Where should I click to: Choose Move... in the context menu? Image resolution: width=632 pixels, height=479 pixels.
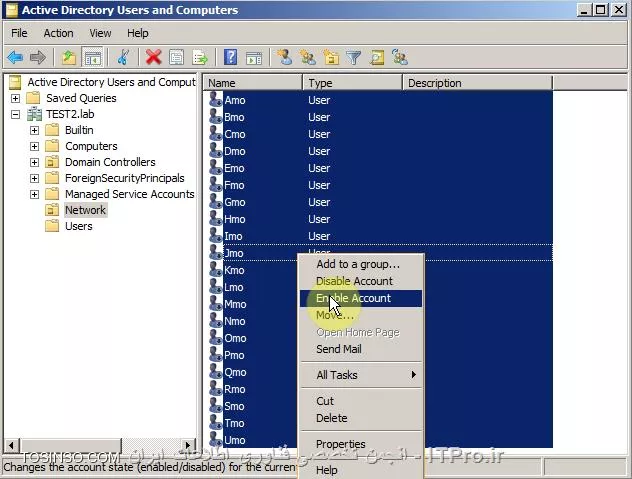[361, 315]
